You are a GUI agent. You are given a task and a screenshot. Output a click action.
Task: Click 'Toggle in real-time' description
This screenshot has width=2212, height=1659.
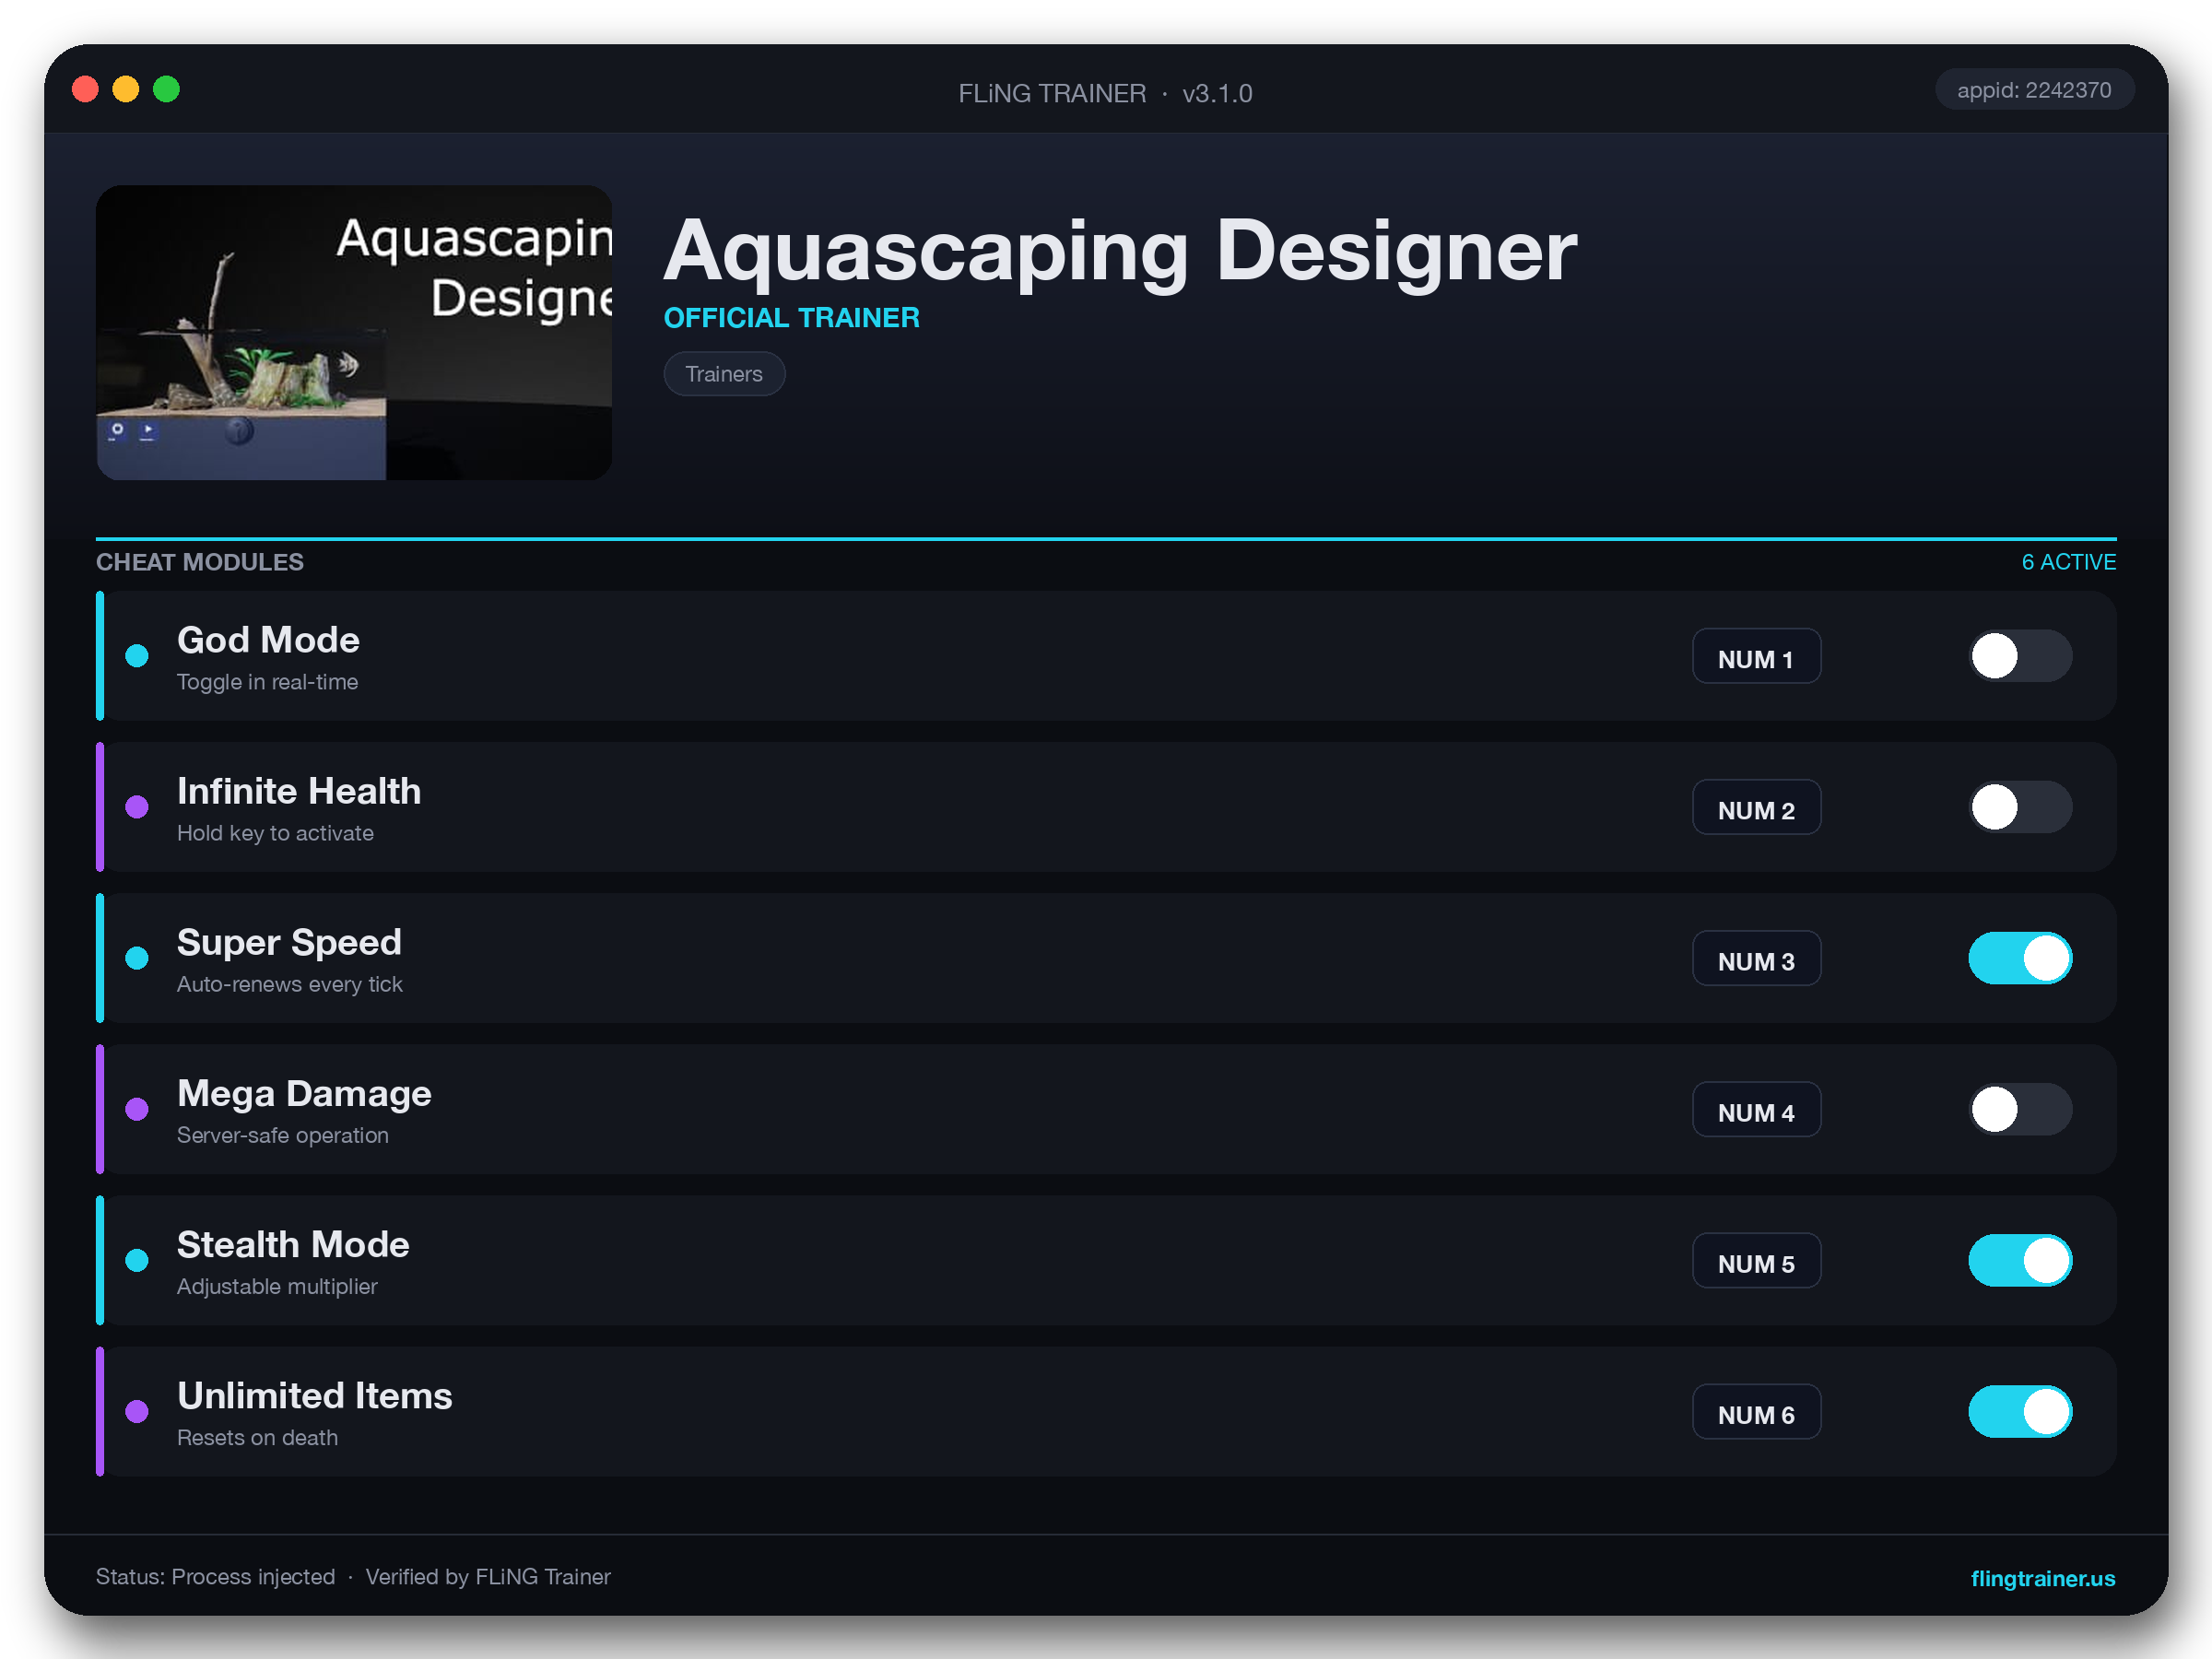click(267, 682)
